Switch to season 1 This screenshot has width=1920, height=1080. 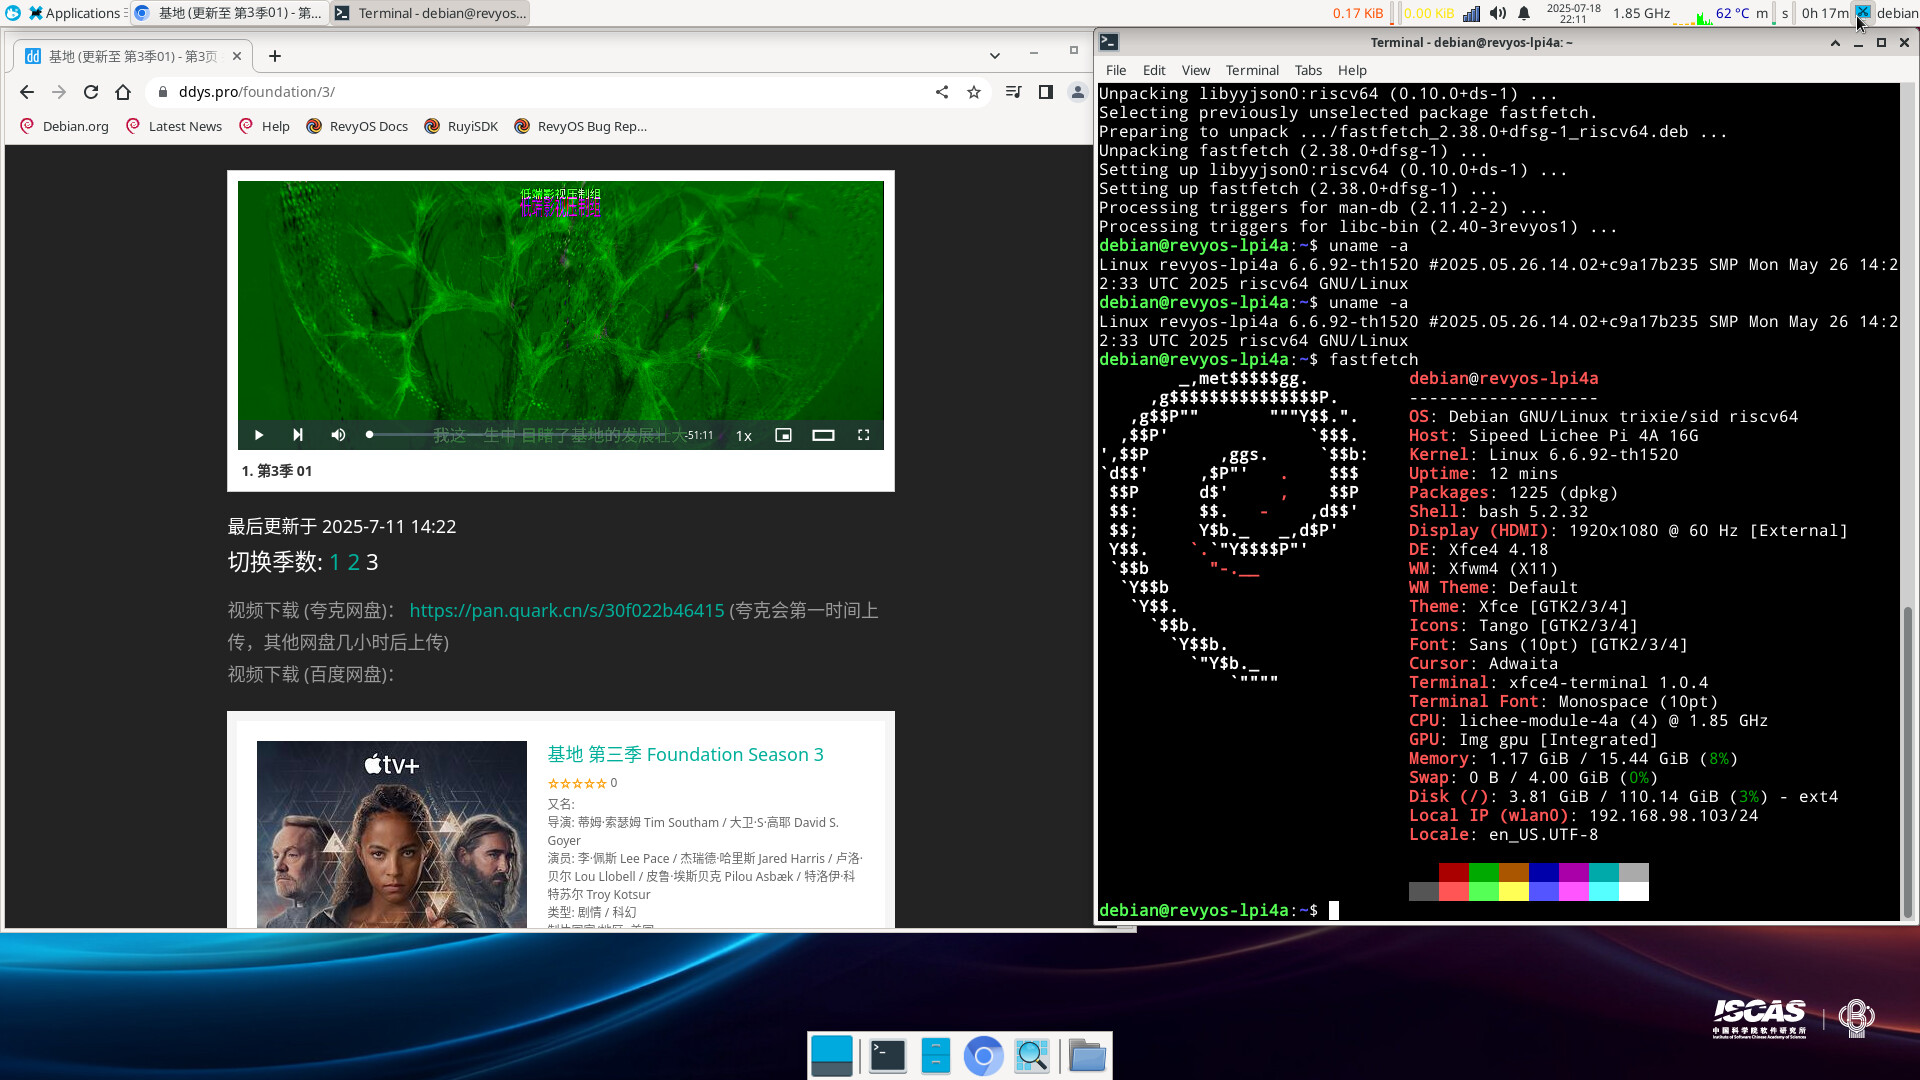point(335,562)
